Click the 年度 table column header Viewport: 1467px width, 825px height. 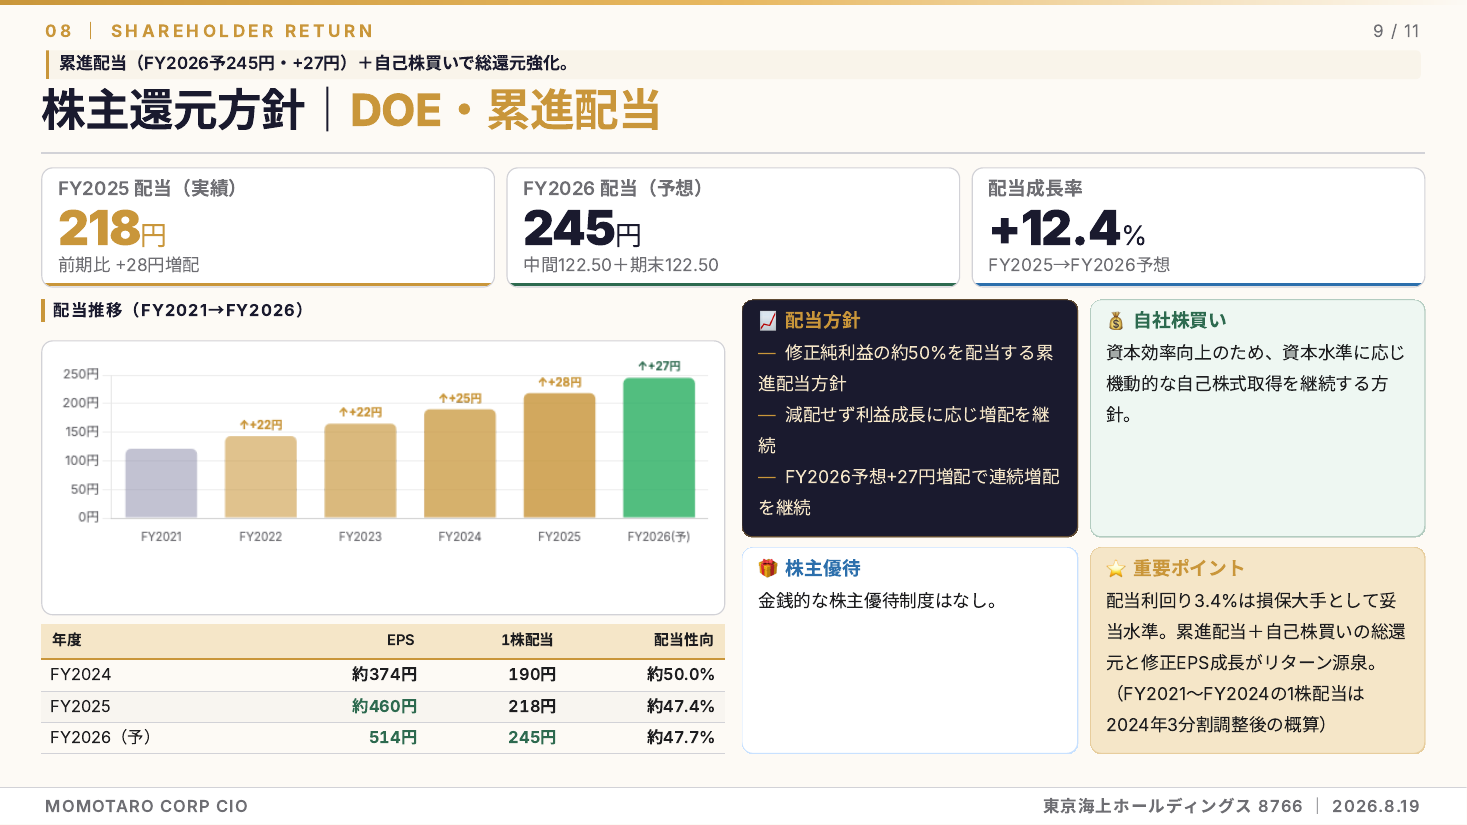coord(67,640)
